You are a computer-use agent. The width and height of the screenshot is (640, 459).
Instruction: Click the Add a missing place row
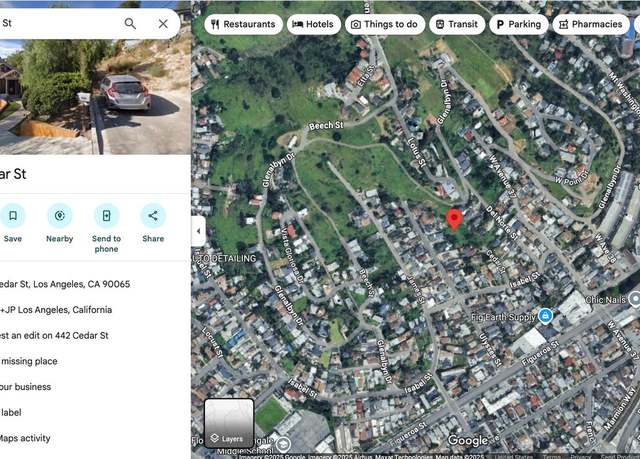pyautogui.click(x=95, y=361)
